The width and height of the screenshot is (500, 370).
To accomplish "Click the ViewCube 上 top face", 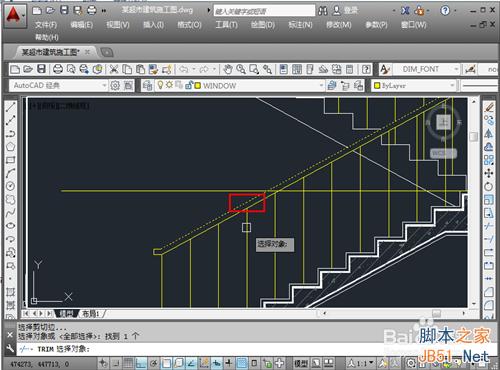I will coord(444,122).
